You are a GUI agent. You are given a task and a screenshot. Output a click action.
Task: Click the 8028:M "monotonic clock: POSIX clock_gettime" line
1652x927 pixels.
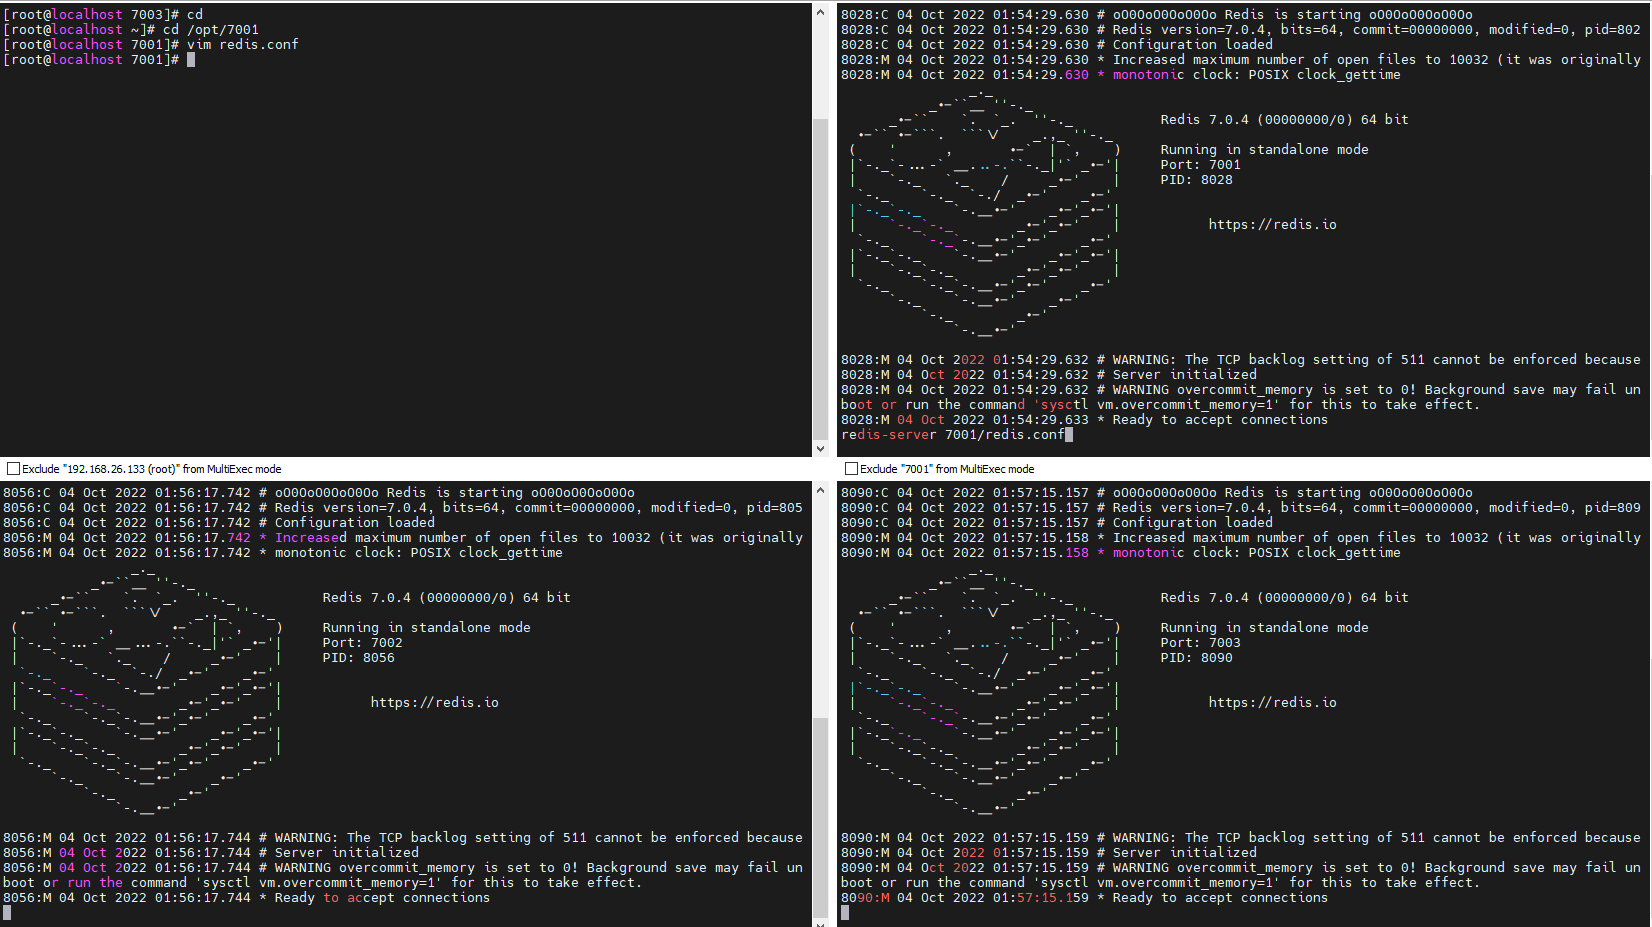tap(1120, 75)
